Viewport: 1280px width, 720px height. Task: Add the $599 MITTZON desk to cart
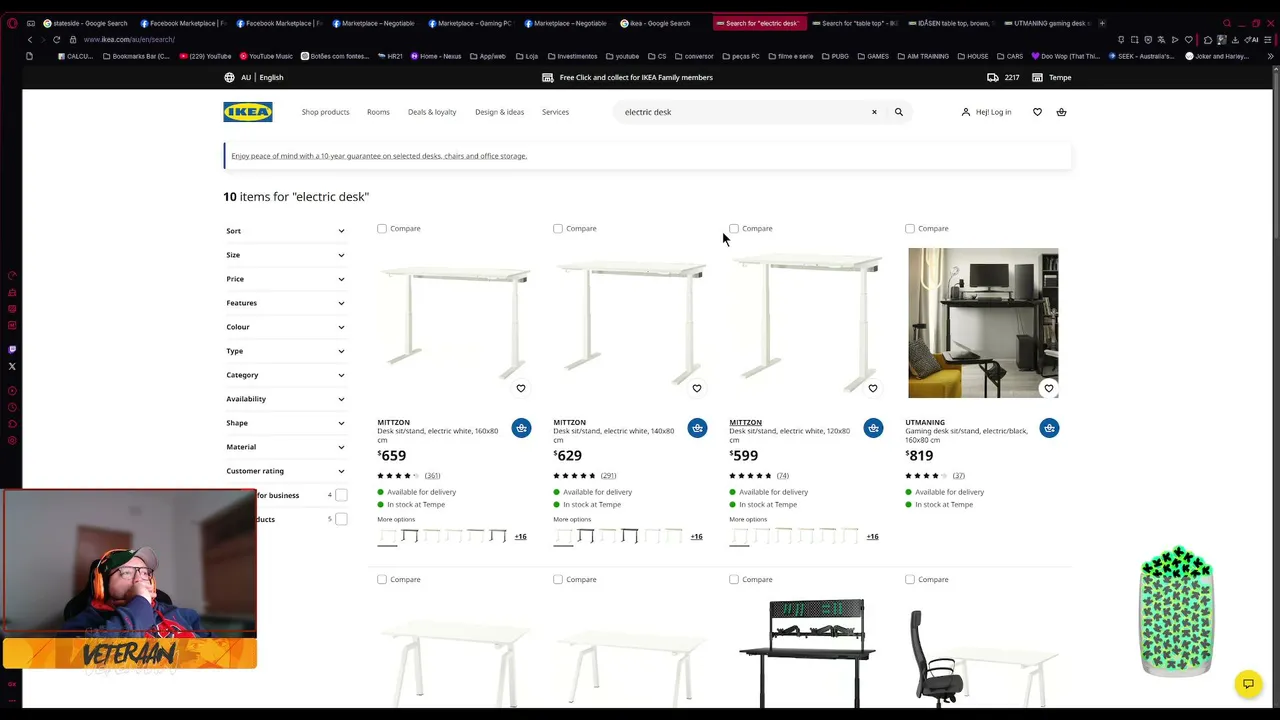(873, 428)
